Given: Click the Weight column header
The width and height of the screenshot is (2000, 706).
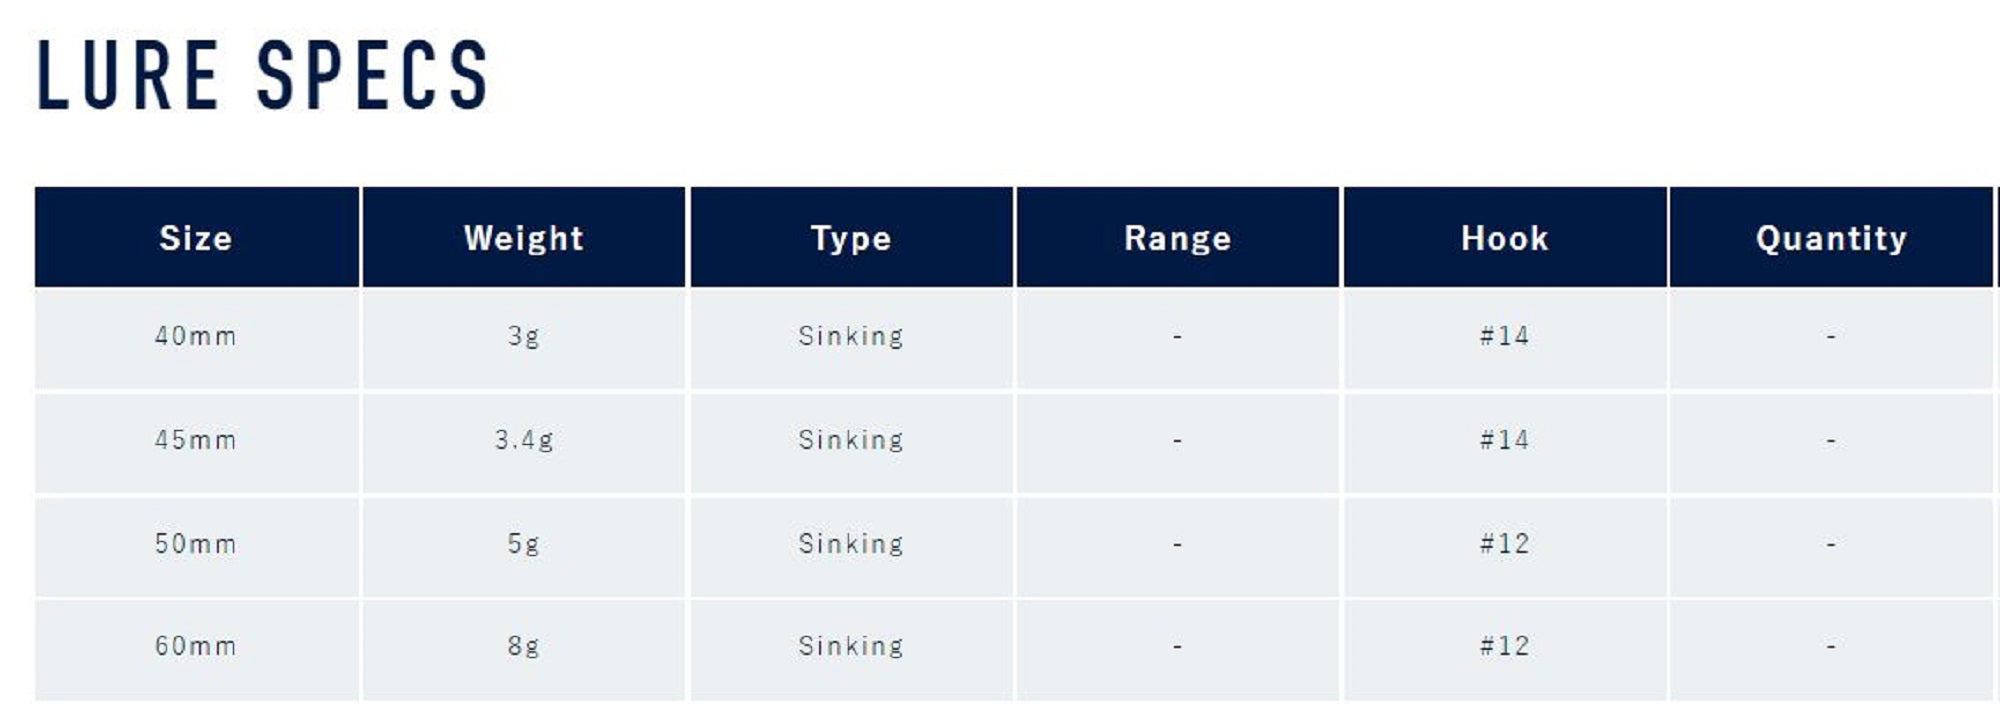Looking at the screenshot, I should 523,238.
